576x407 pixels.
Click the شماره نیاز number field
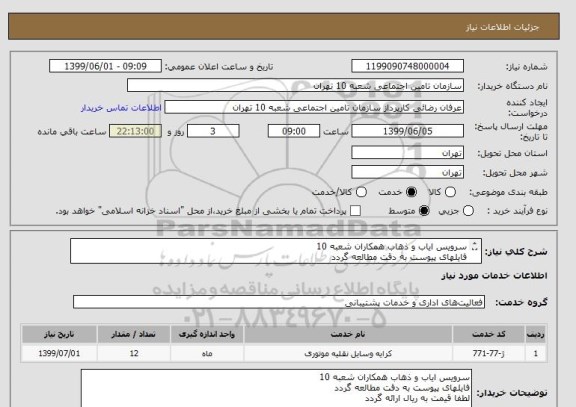pos(407,66)
